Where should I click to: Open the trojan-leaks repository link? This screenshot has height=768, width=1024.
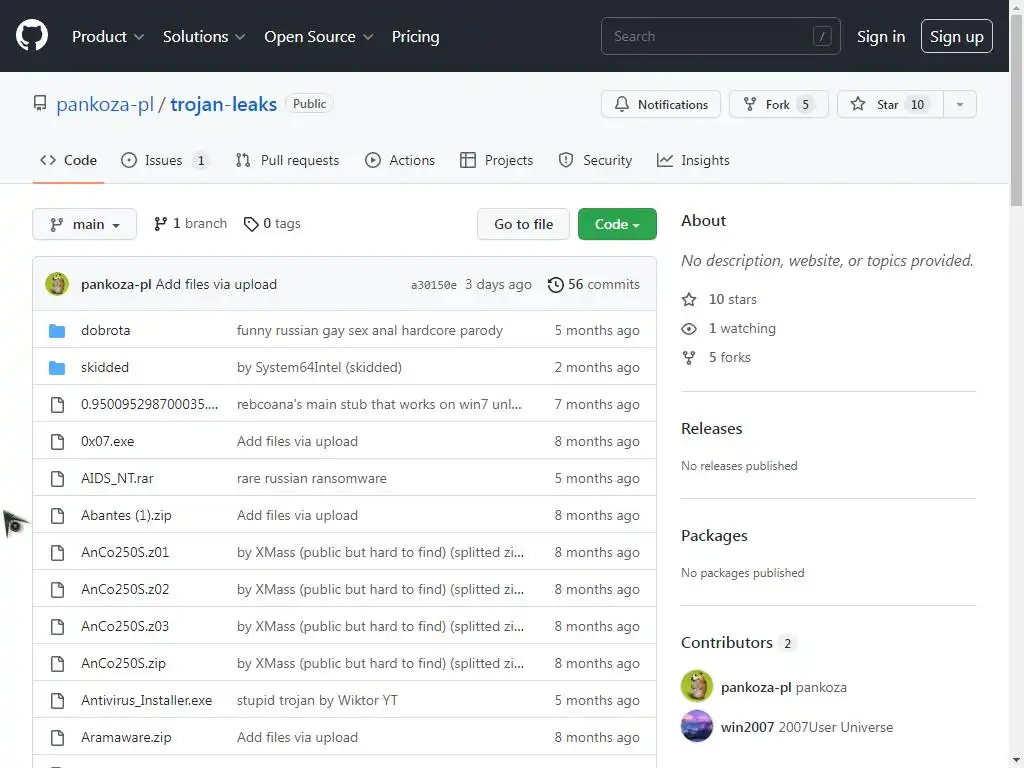[x=223, y=104]
